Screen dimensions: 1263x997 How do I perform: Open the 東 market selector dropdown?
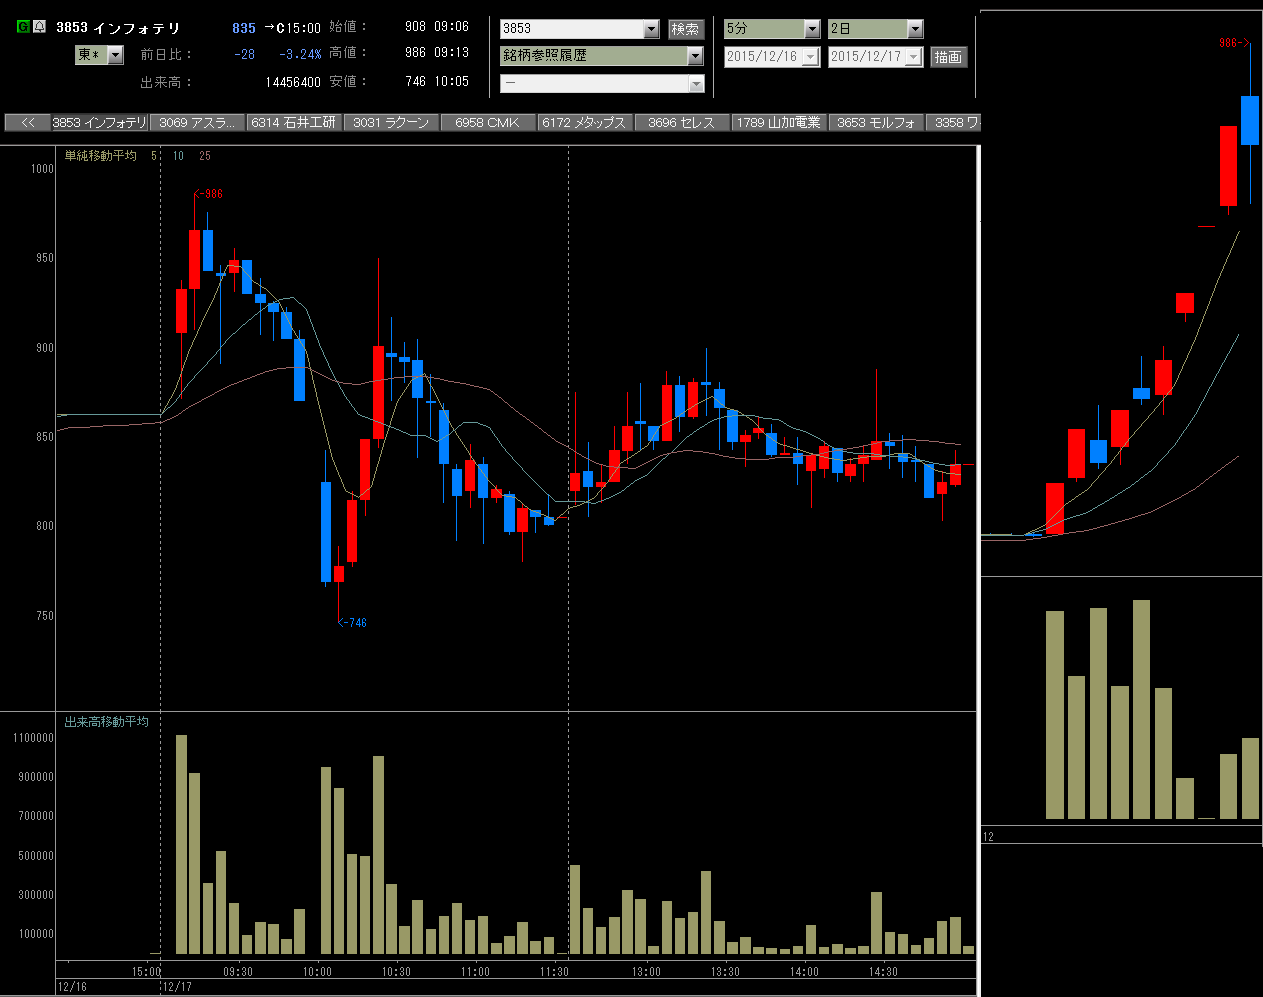click(x=100, y=55)
